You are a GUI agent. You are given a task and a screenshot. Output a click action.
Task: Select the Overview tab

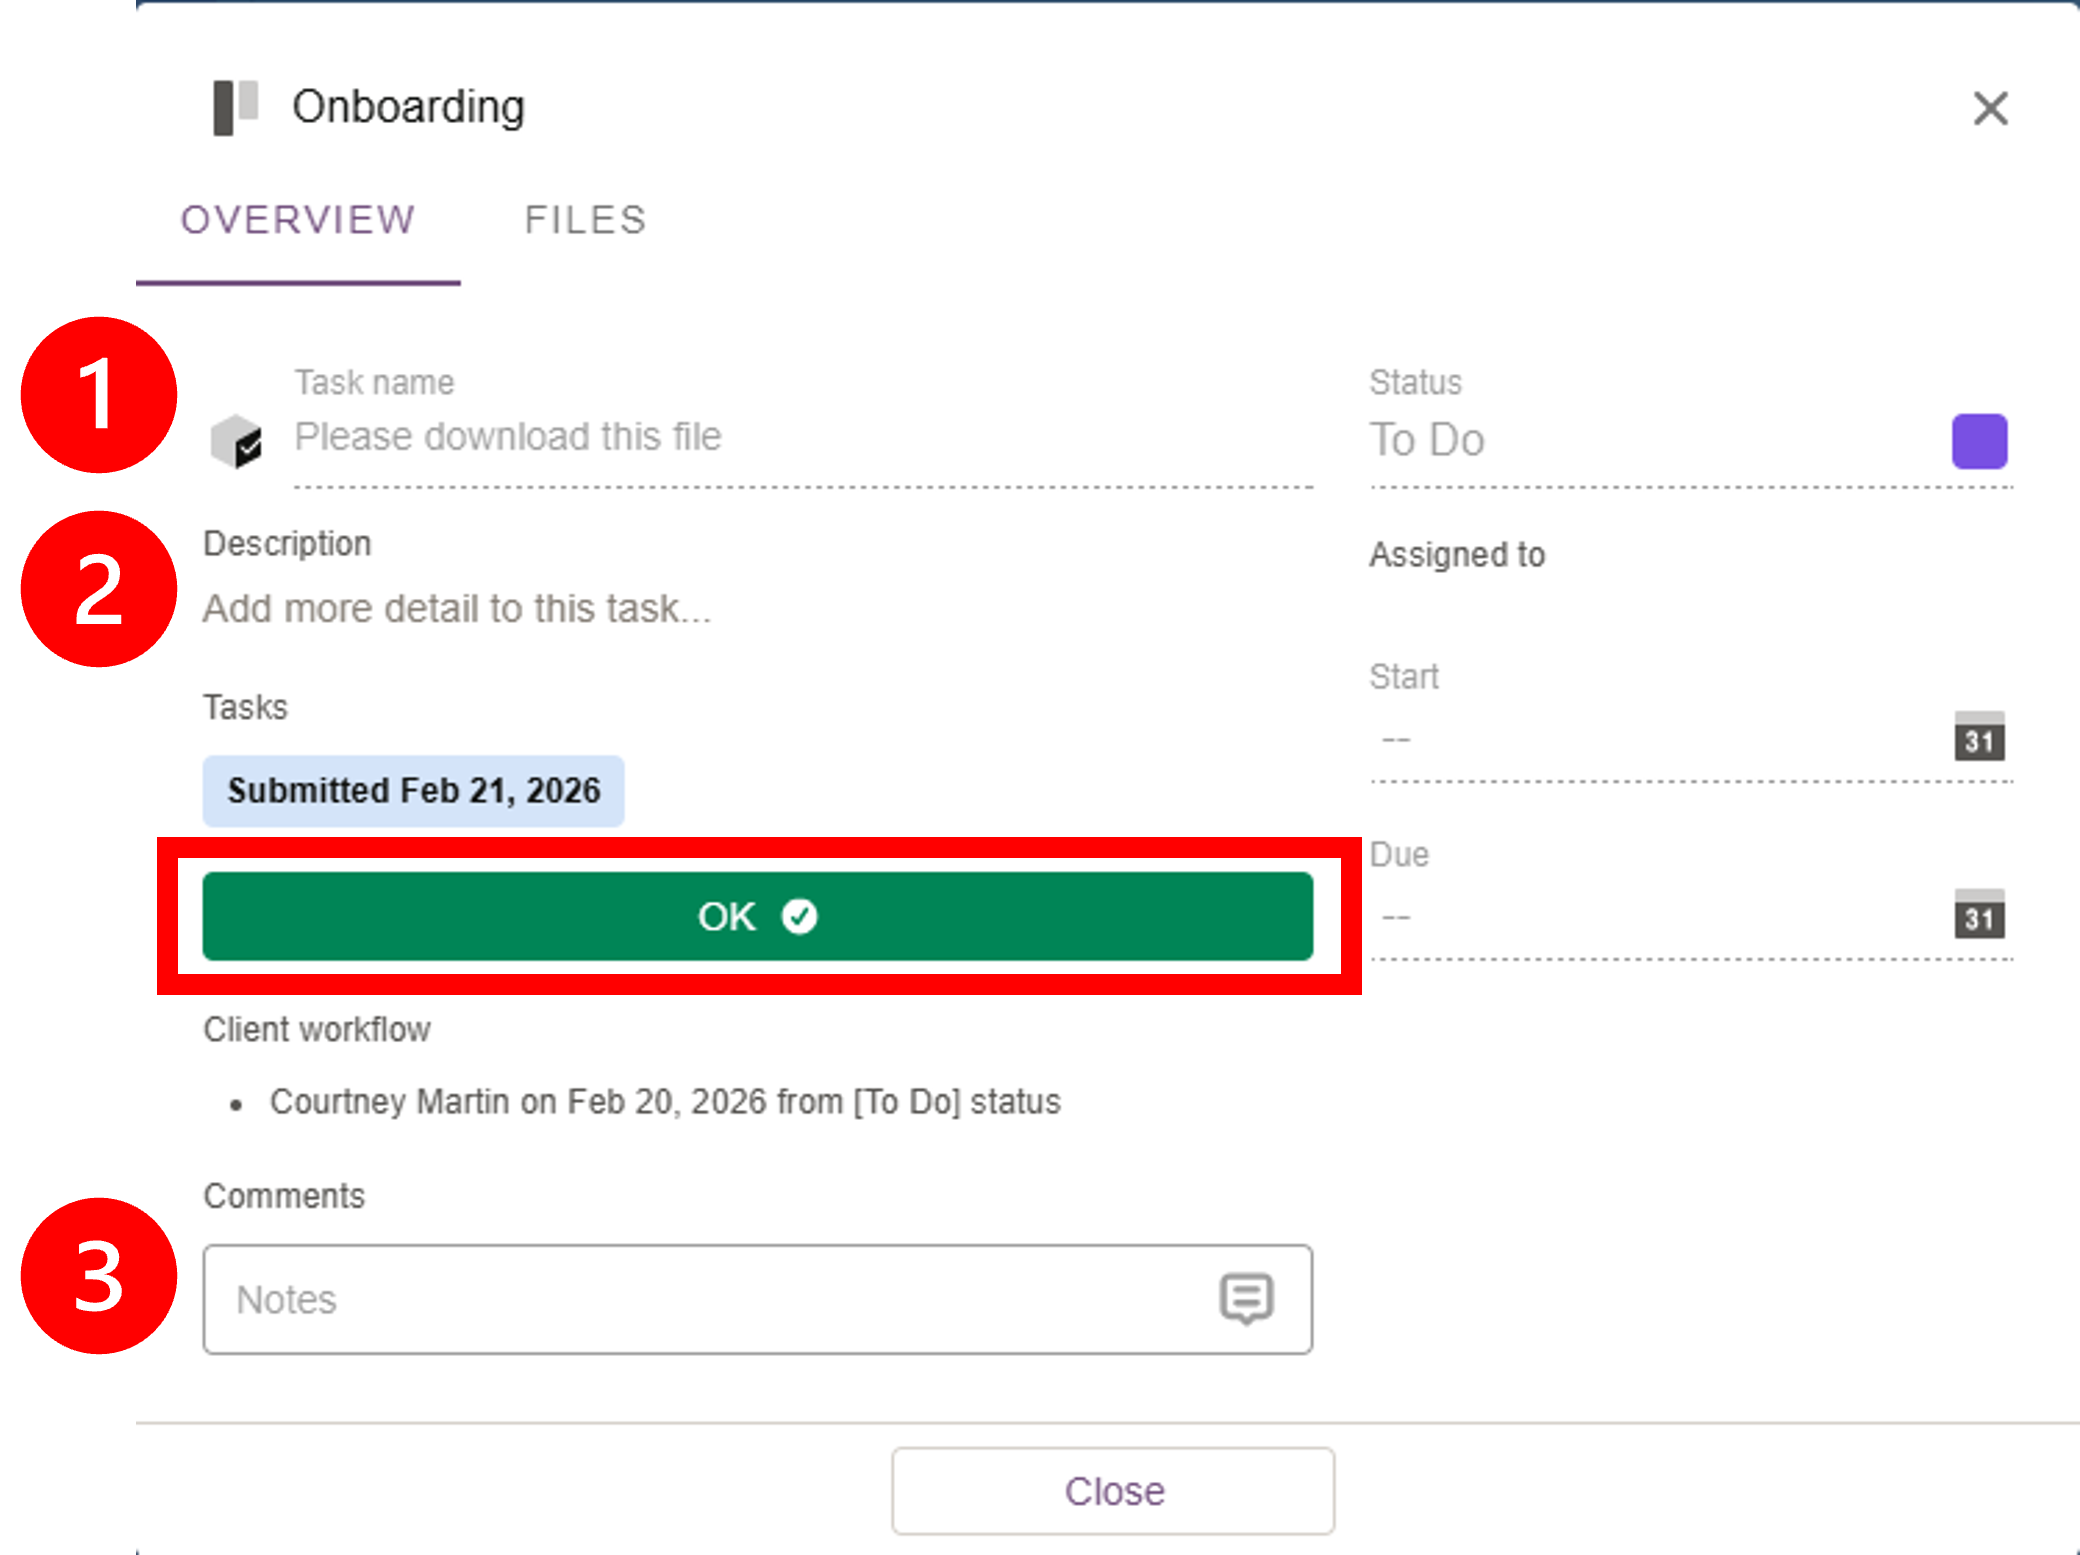click(x=298, y=220)
